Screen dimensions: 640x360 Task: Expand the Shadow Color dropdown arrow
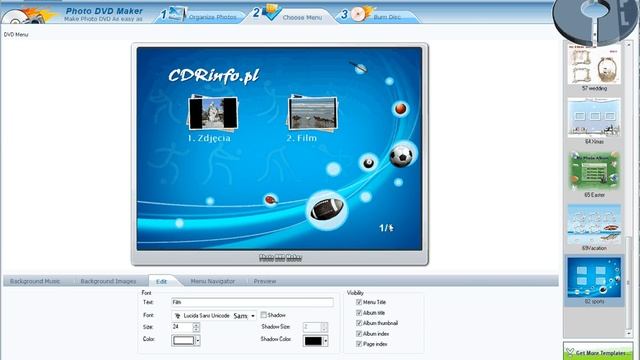[326, 341]
